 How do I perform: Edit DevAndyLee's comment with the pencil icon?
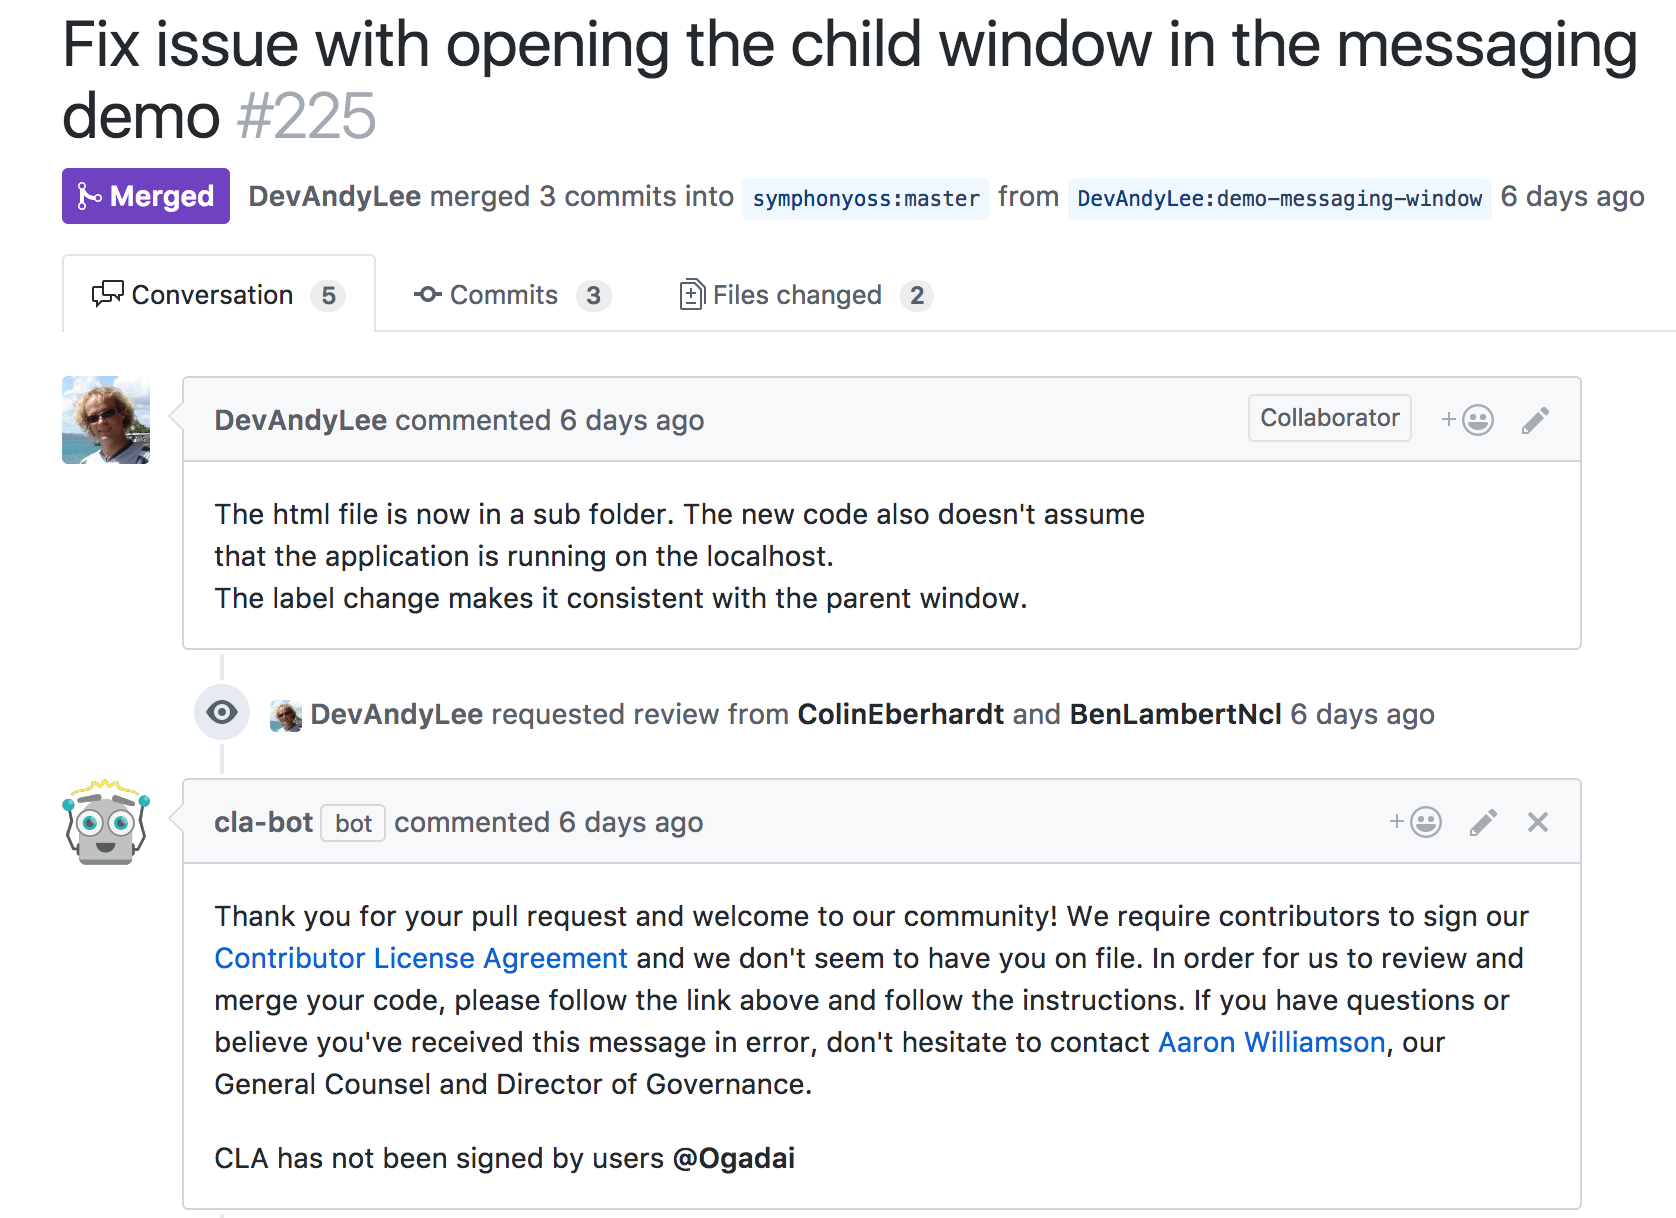(x=1535, y=420)
